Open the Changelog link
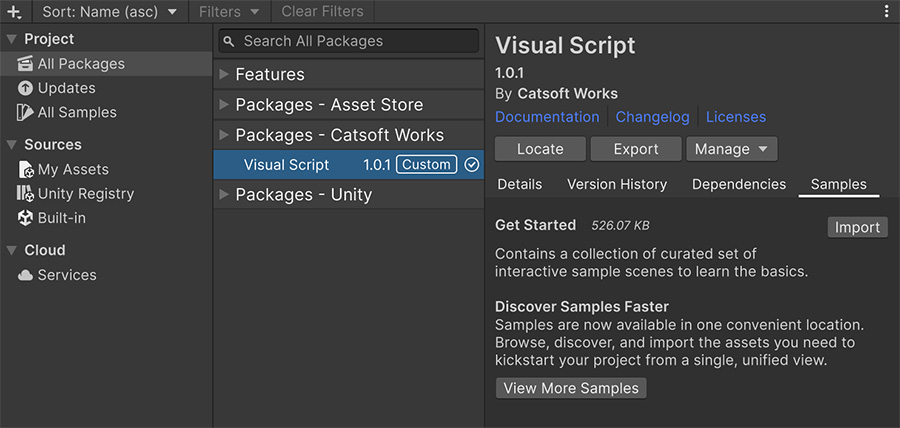This screenshot has width=900, height=428. tap(653, 117)
